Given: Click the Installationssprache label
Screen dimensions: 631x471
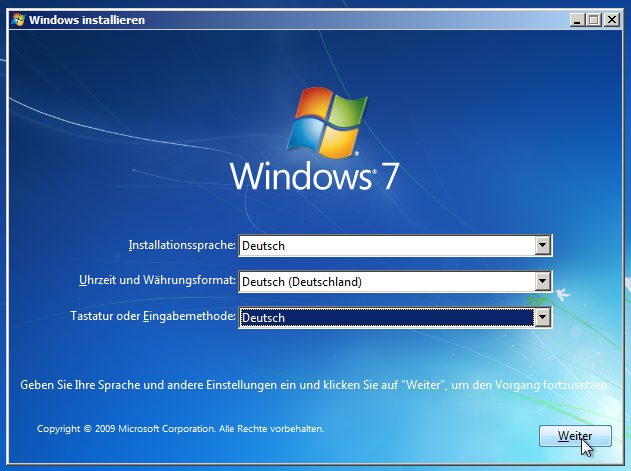Looking at the screenshot, I should click(x=182, y=245).
